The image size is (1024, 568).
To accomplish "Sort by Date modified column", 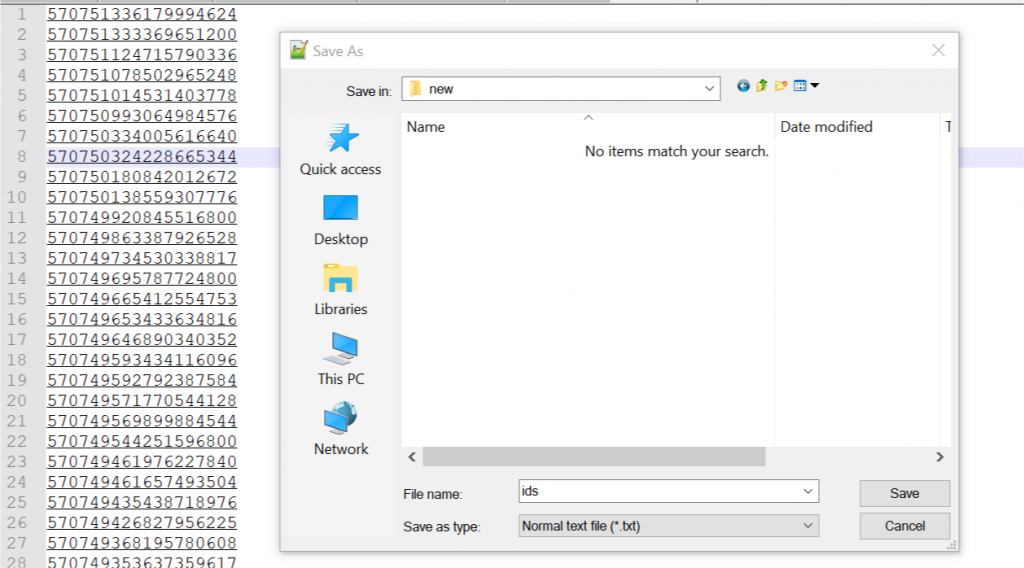I will click(x=826, y=127).
